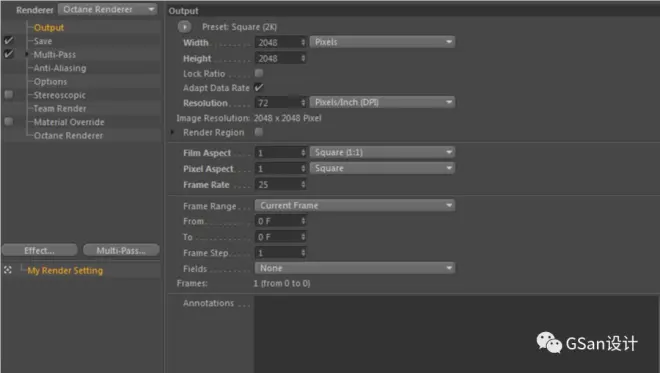Open the Pixel Aspect Square dropdown

382,168
